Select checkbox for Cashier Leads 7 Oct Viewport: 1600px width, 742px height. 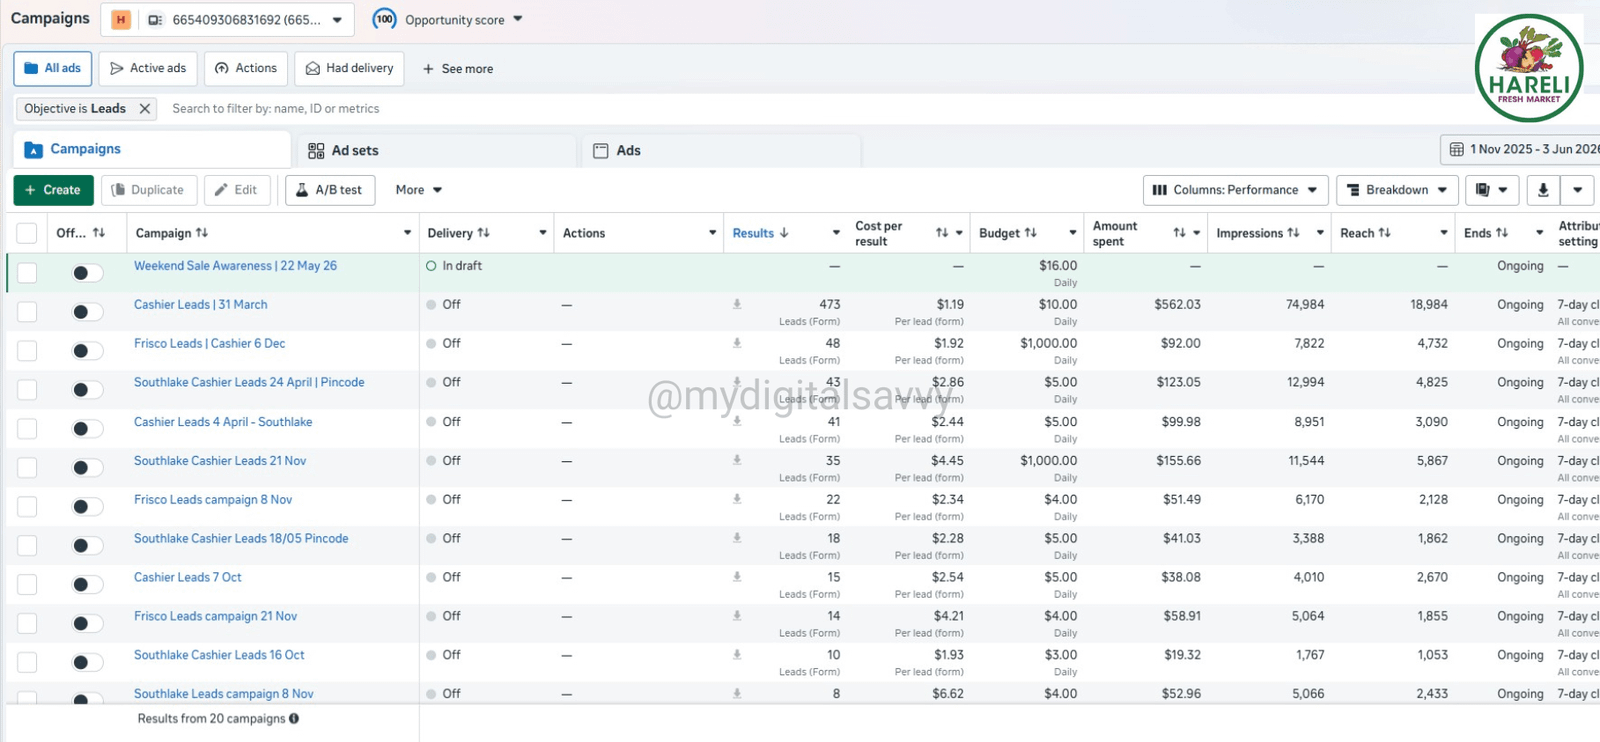[x=27, y=584]
